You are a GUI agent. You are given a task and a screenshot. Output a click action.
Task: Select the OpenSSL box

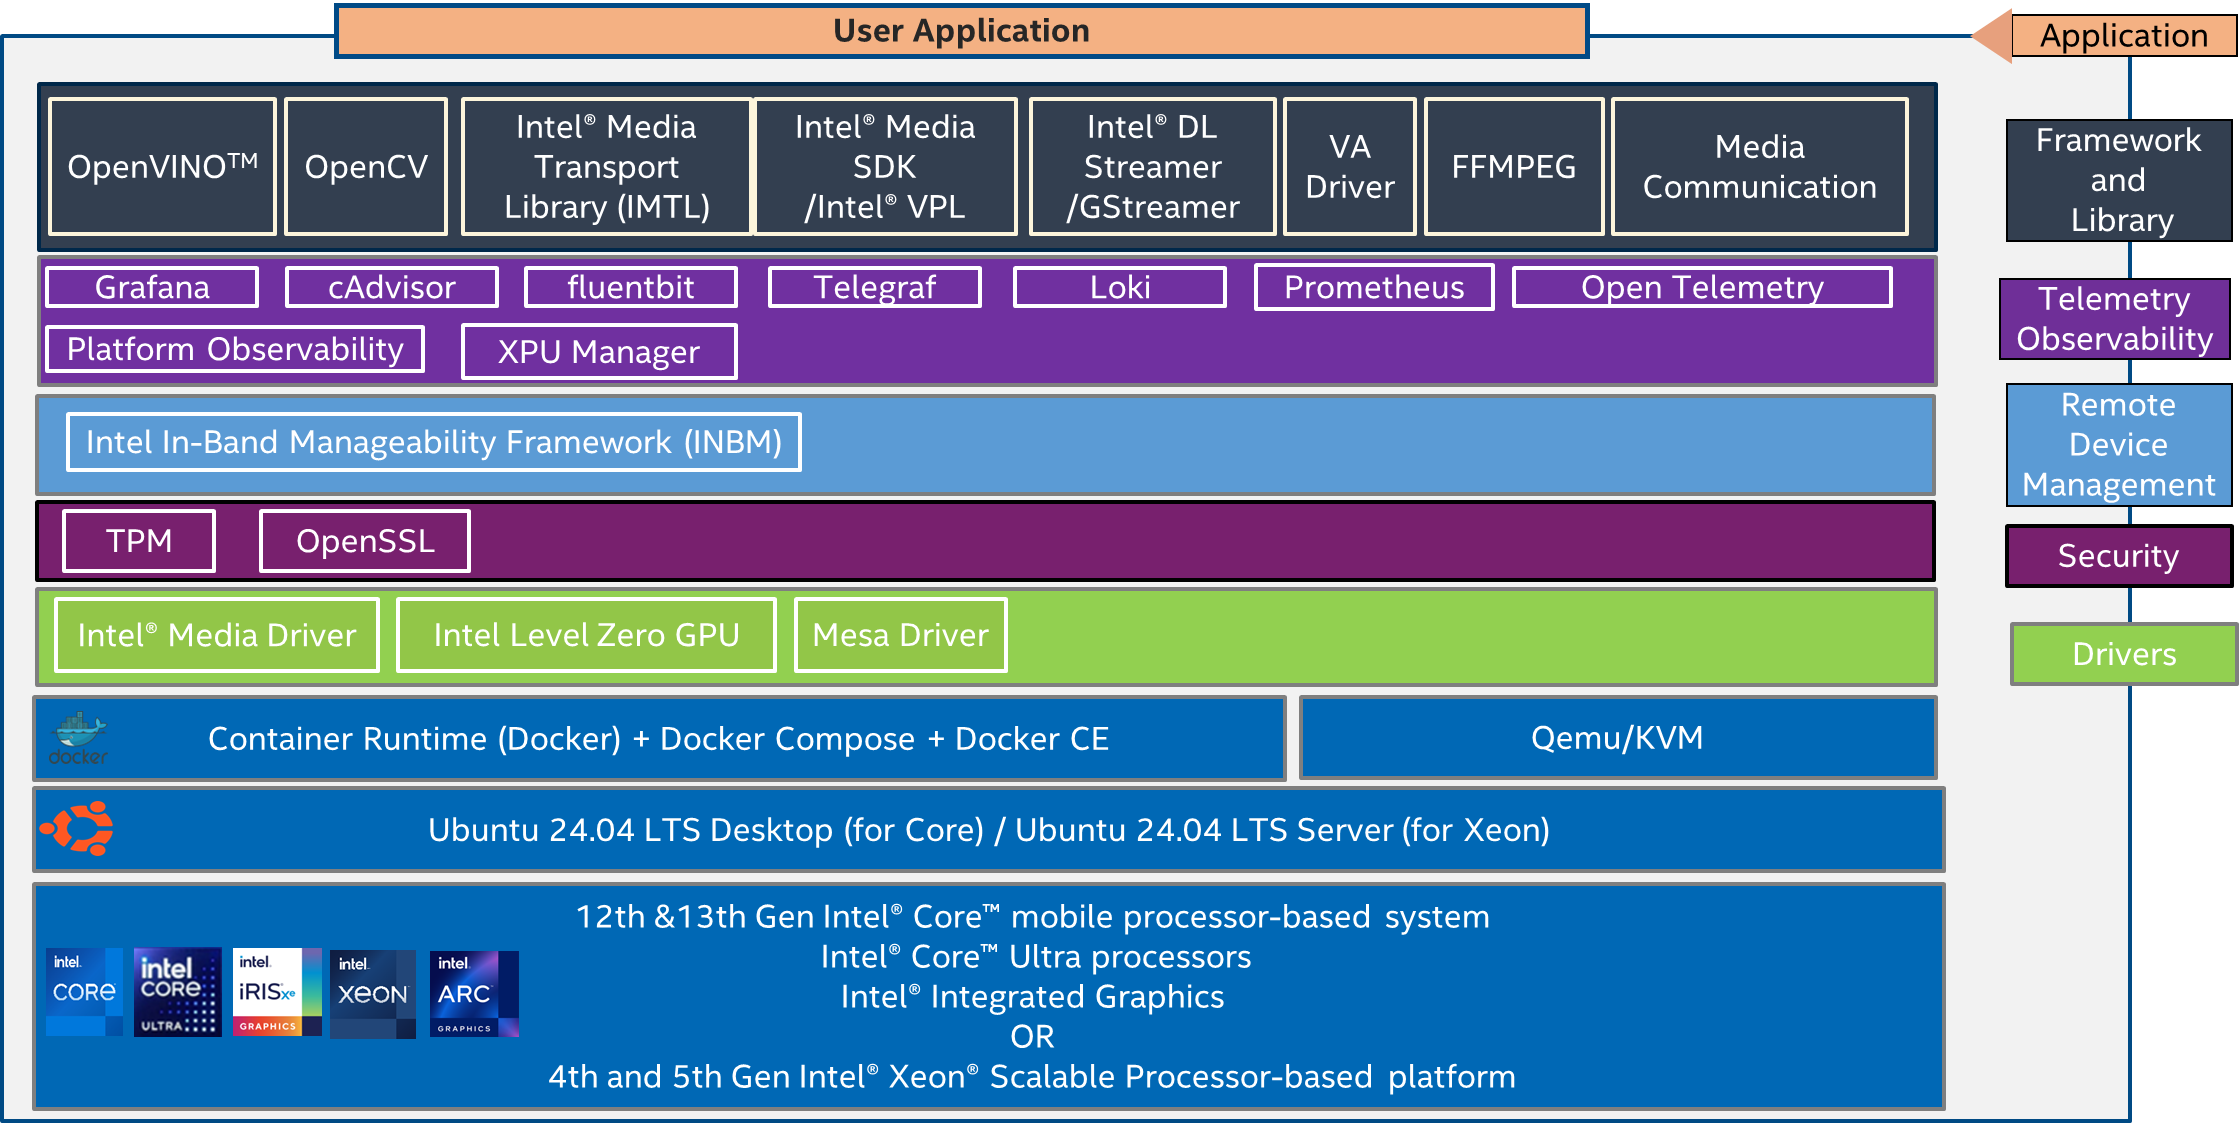tap(365, 541)
